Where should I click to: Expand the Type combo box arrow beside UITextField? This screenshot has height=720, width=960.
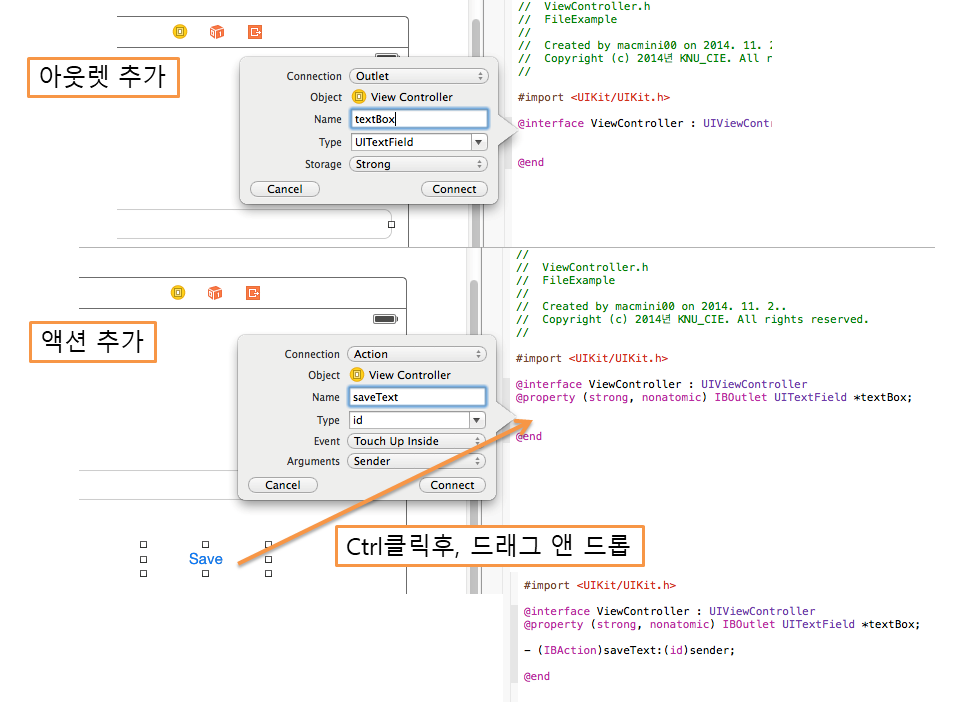479,142
